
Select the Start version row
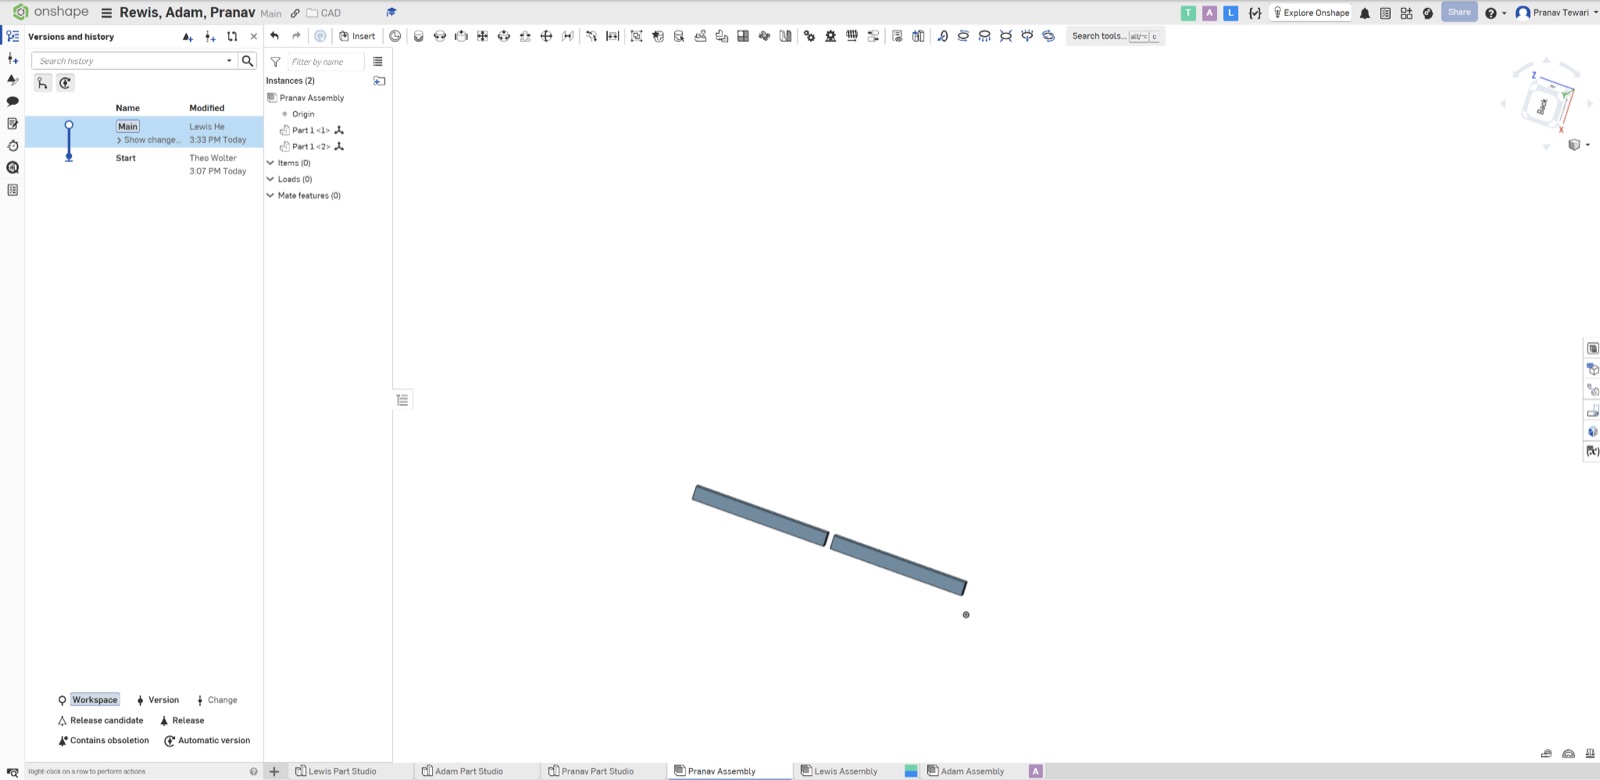pos(144,164)
